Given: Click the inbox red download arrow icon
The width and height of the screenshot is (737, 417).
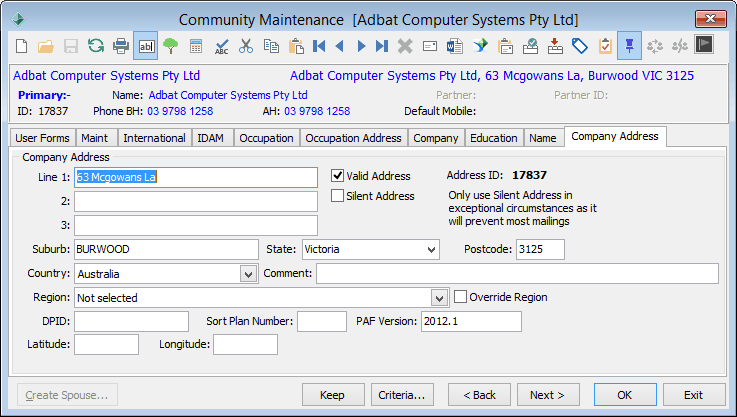Looking at the screenshot, I should (555, 46).
